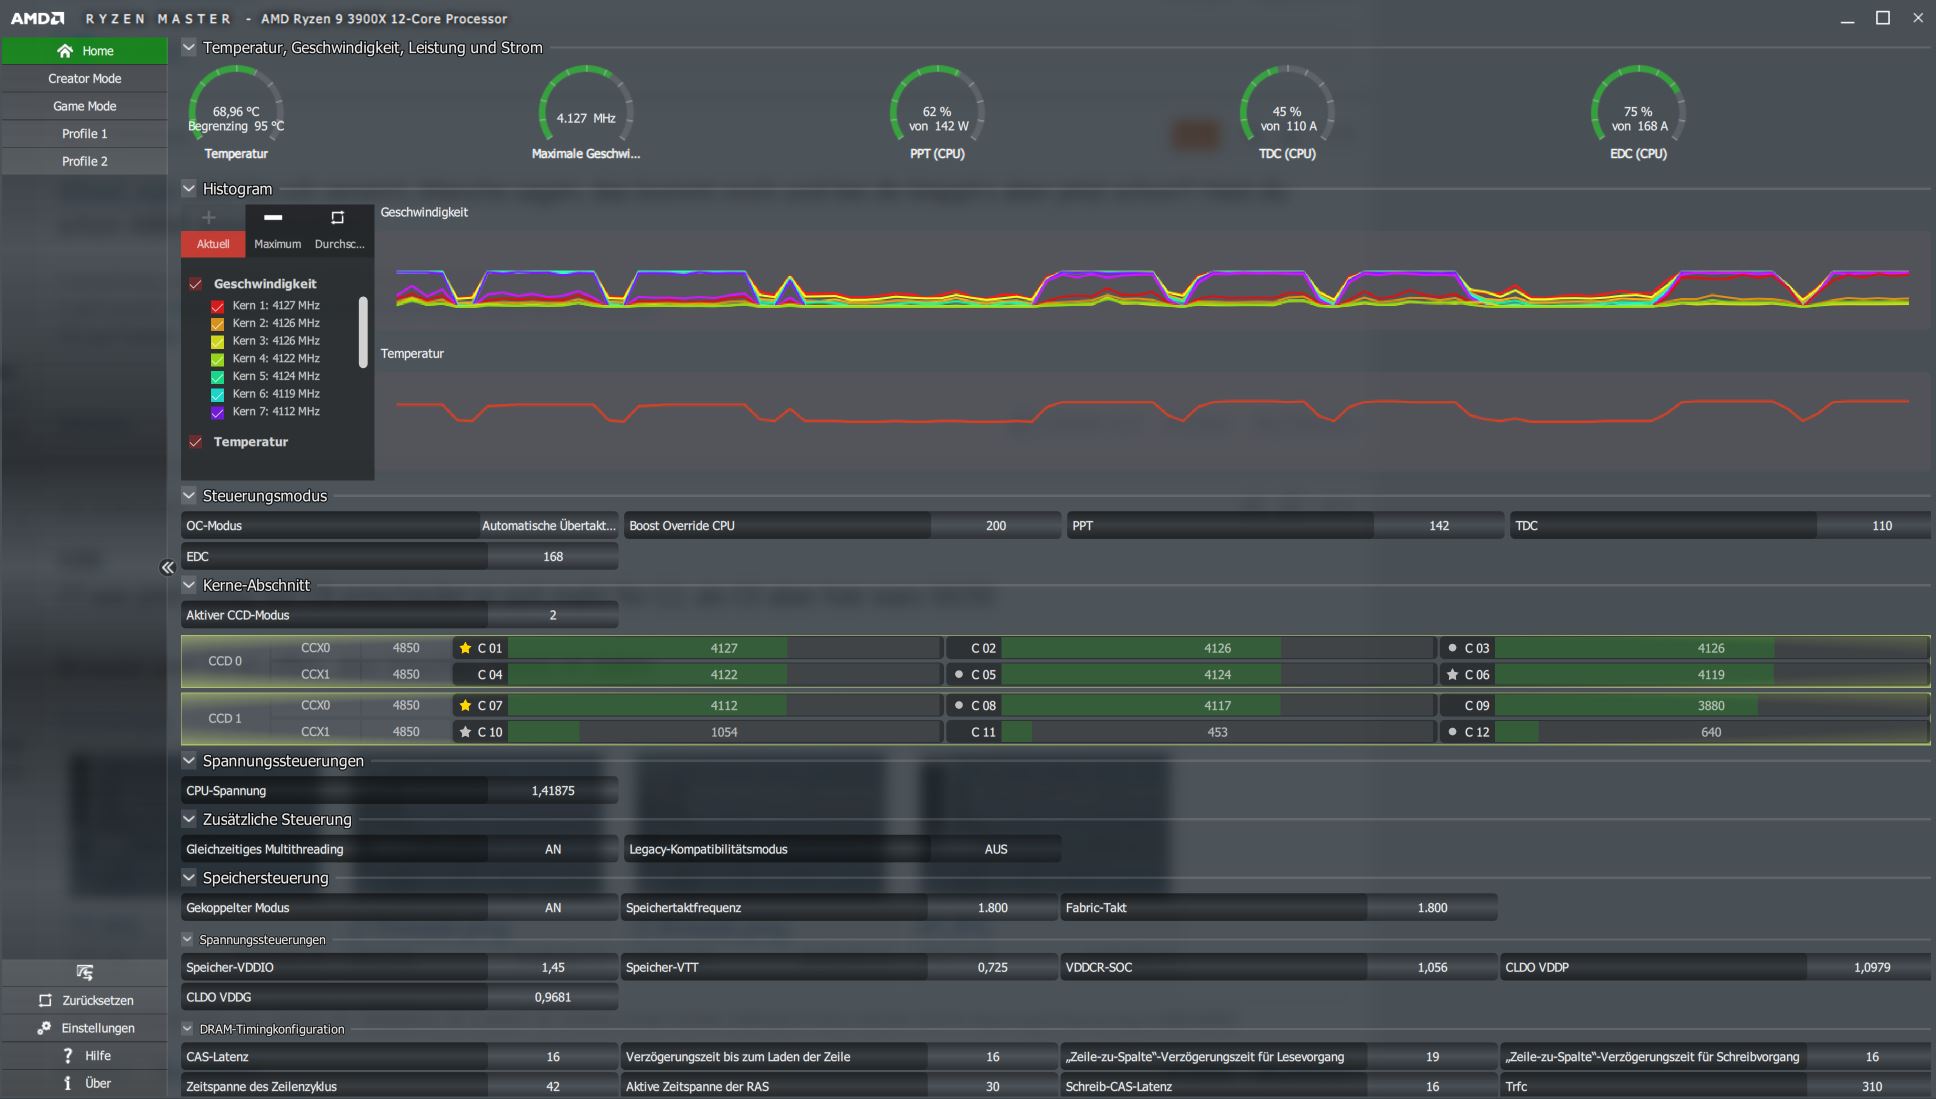Image resolution: width=1936 pixels, height=1099 pixels.
Task: Collapse sidebar with double-chevron arrow
Action: pyautogui.click(x=167, y=568)
